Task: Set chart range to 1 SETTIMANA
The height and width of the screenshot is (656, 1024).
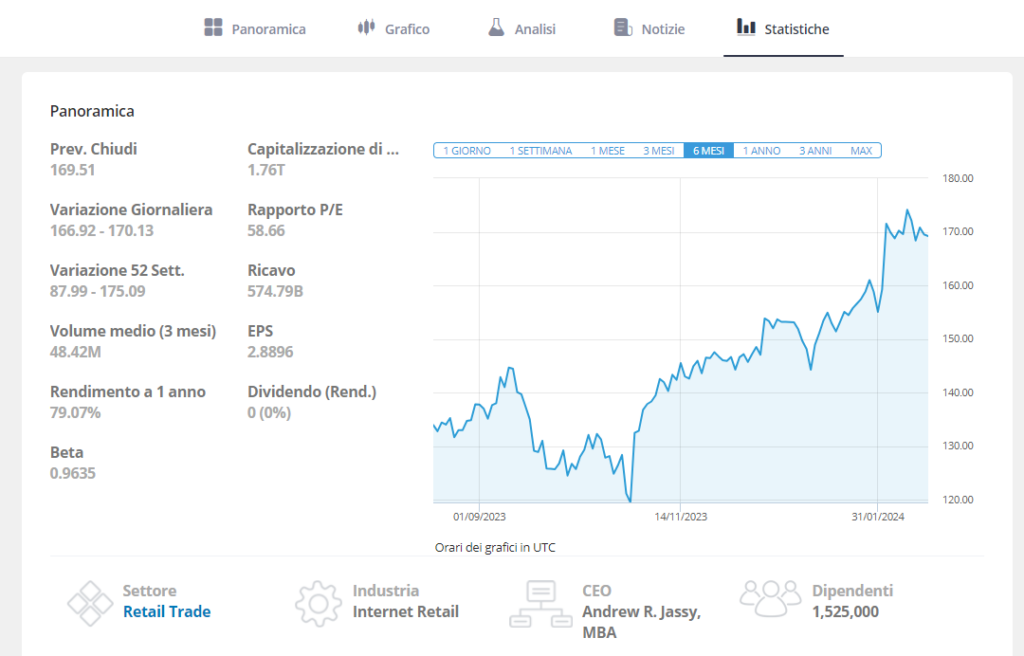Action: 541,151
